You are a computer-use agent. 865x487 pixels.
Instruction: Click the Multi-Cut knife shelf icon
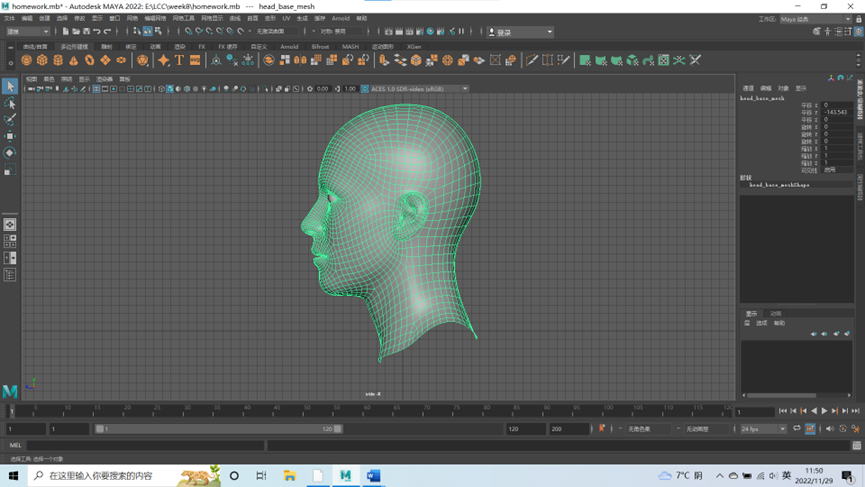pos(532,61)
